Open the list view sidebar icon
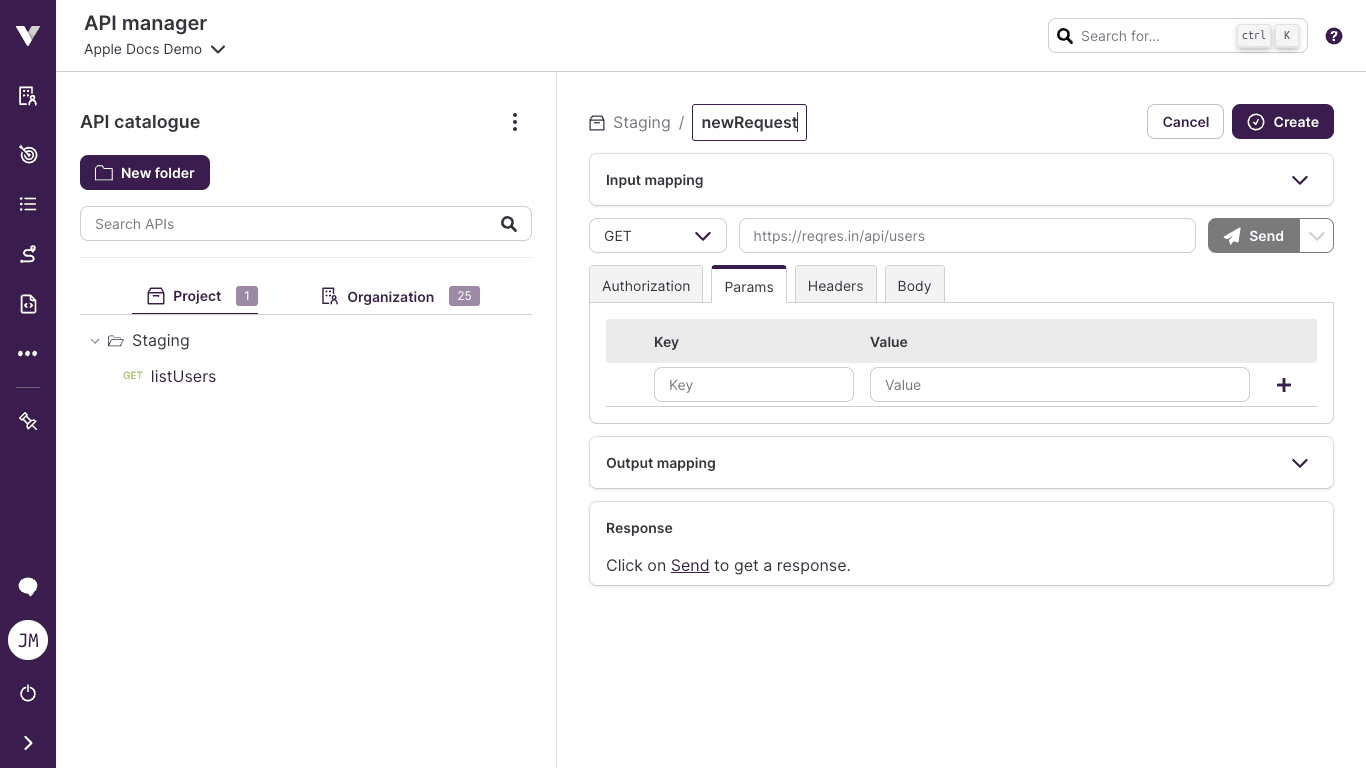This screenshot has height=768, width=1366. click(27, 204)
